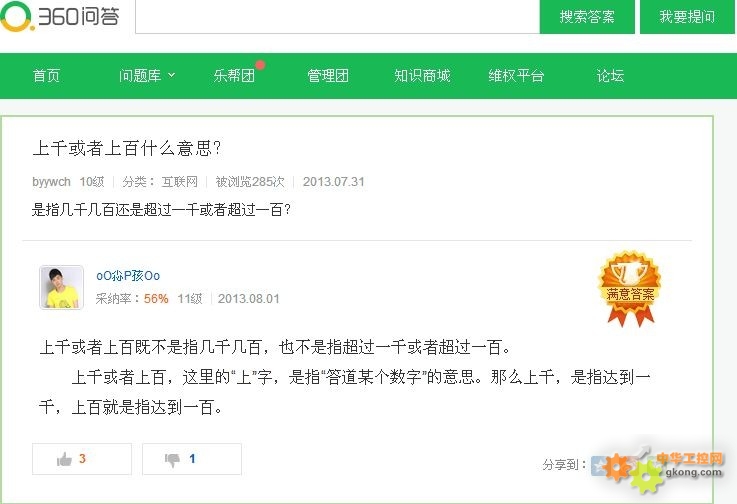Go to the 知识商城 menu item
The image size is (737, 504).
(x=422, y=76)
